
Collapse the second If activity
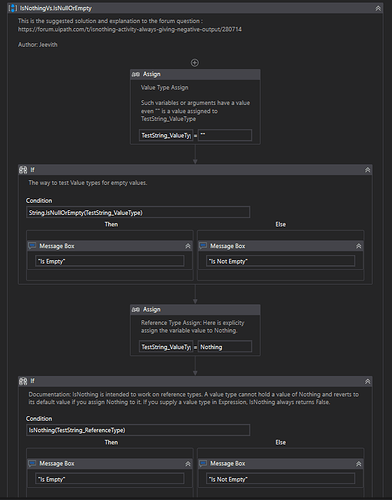(x=368, y=381)
